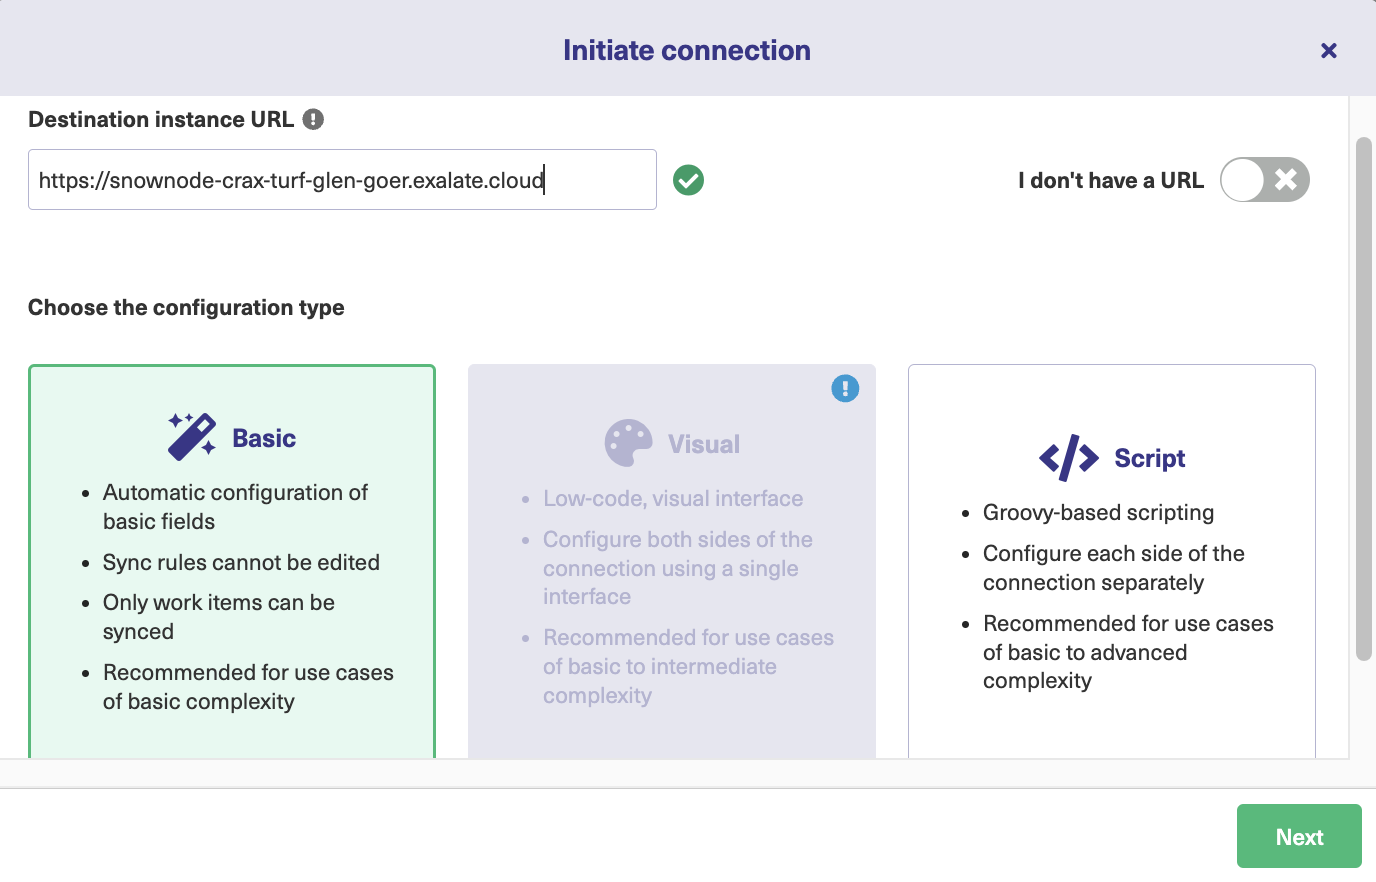Image resolution: width=1376 pixels, height=882 pixels.
Task: Click the Destination instance URL info icon
Action: [x=313, y=119]
